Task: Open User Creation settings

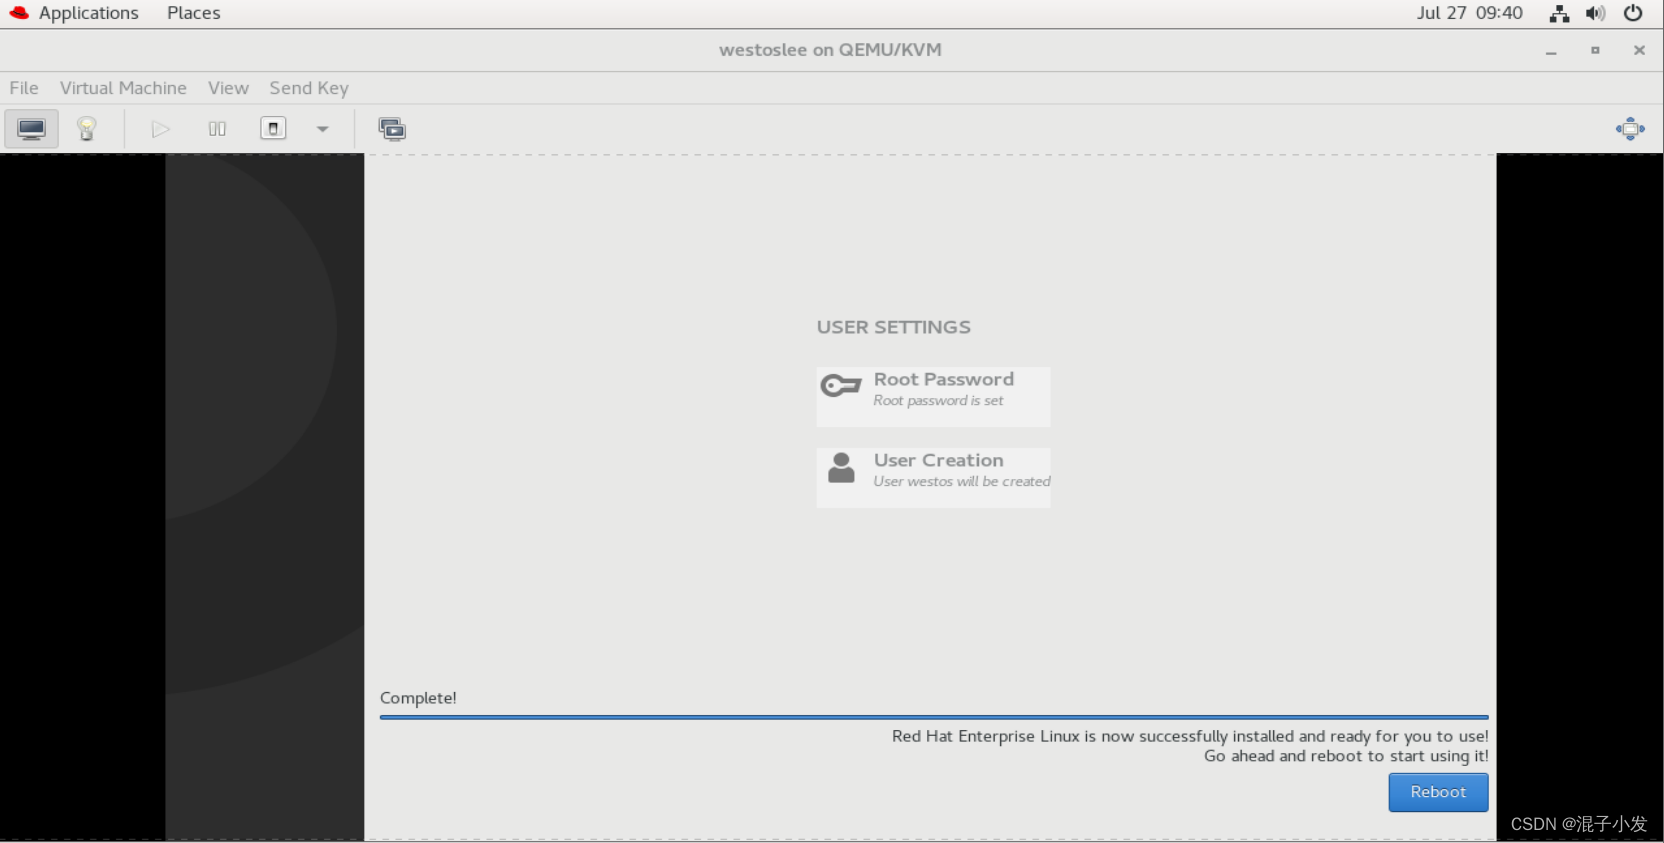Action: pyautogui.click(x=933, y=478)
